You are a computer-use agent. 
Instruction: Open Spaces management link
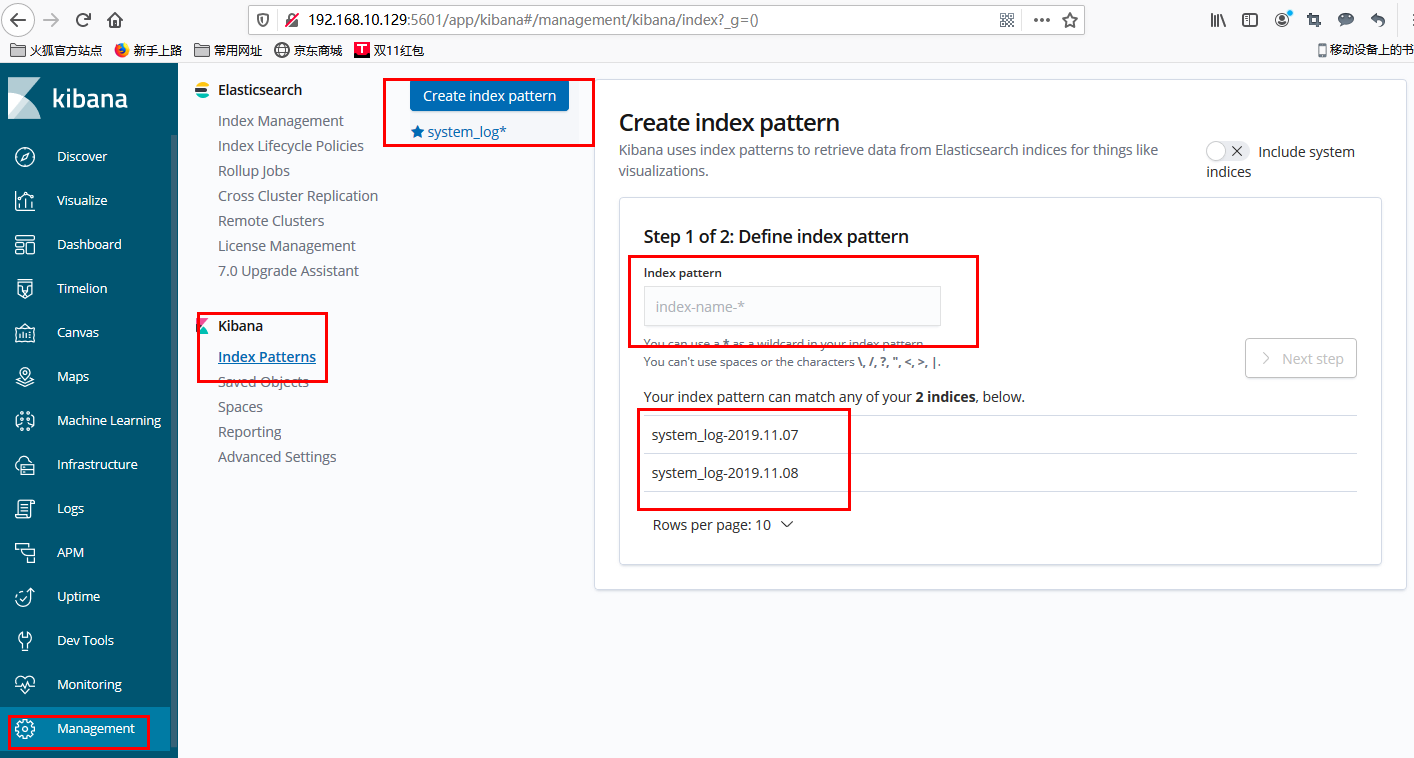point(240,407)
